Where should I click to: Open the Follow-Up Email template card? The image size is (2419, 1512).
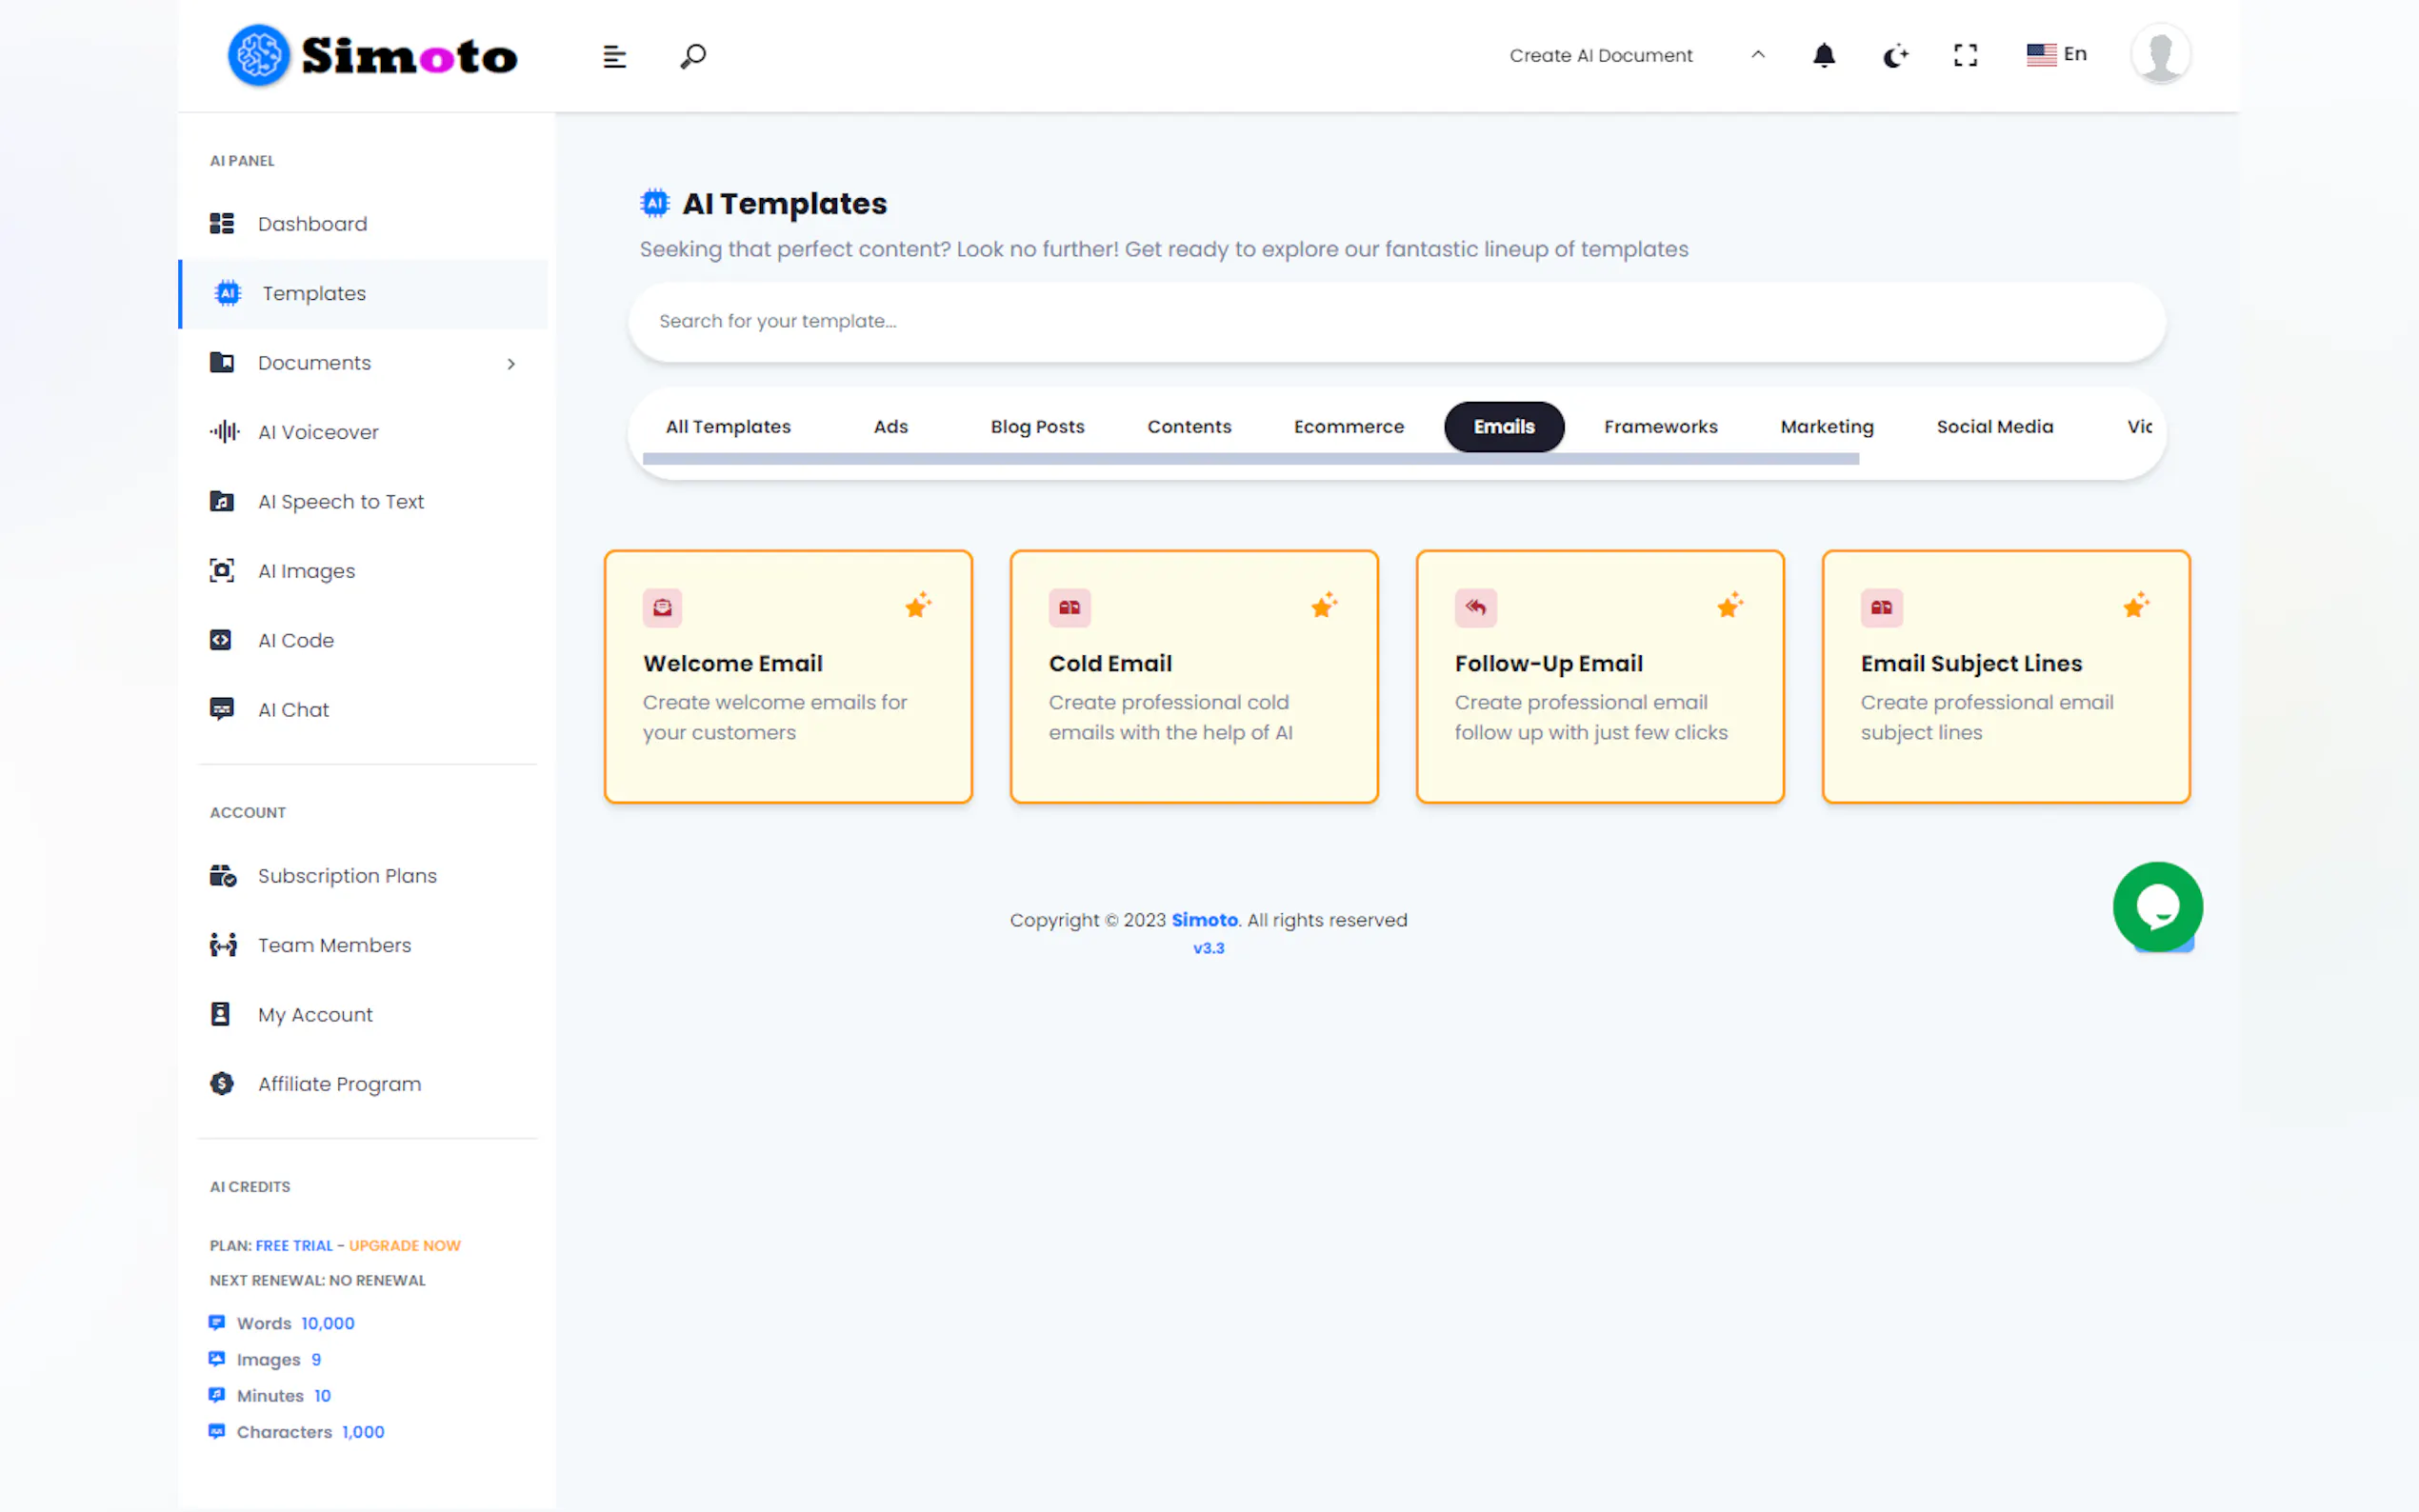click(1599, 676)
